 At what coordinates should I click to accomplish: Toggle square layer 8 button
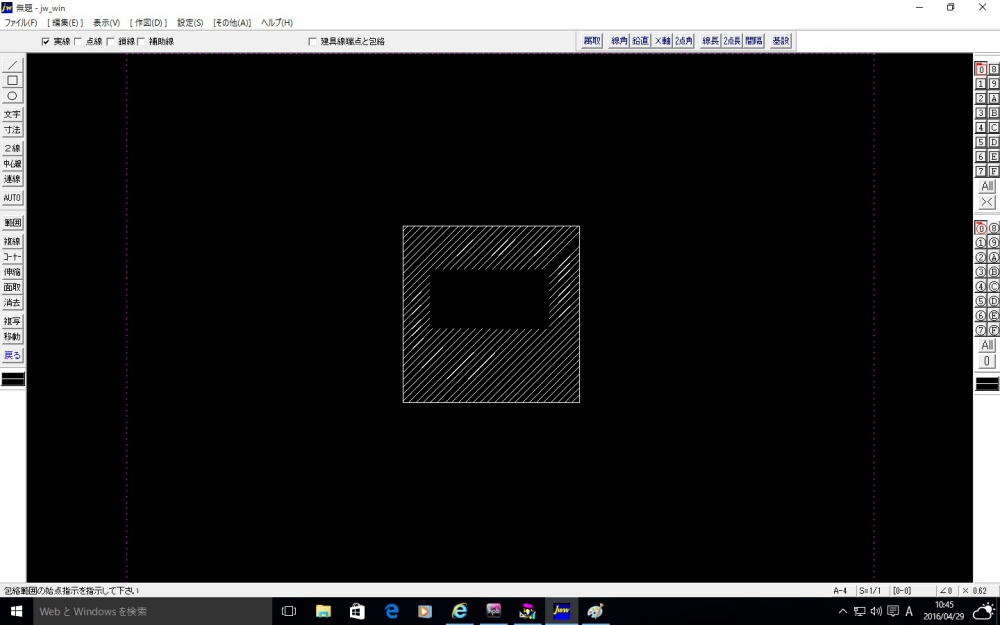pos(994,69)
